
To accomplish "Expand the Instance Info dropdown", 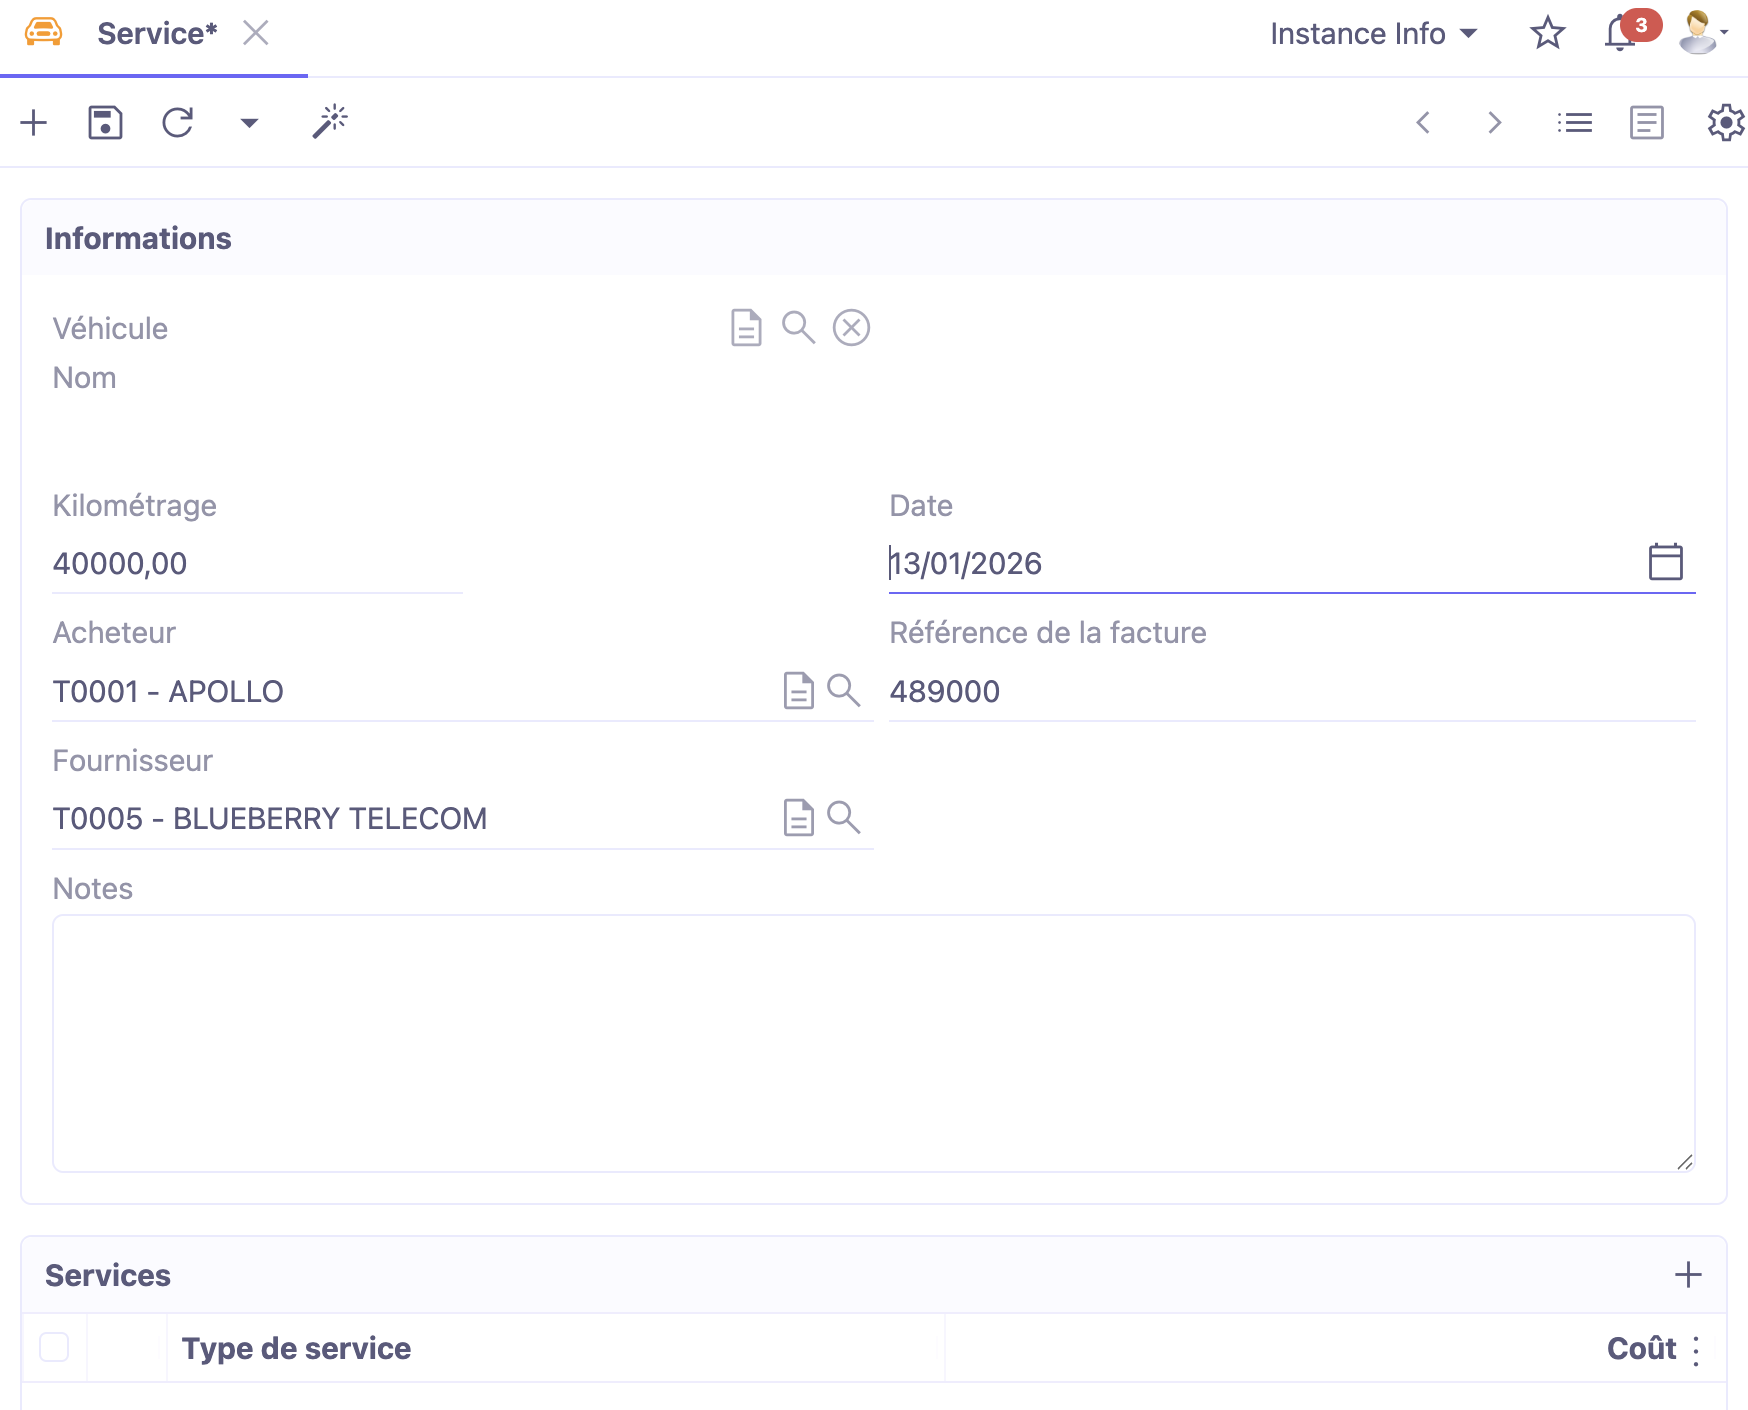I will pos(1373,34).
